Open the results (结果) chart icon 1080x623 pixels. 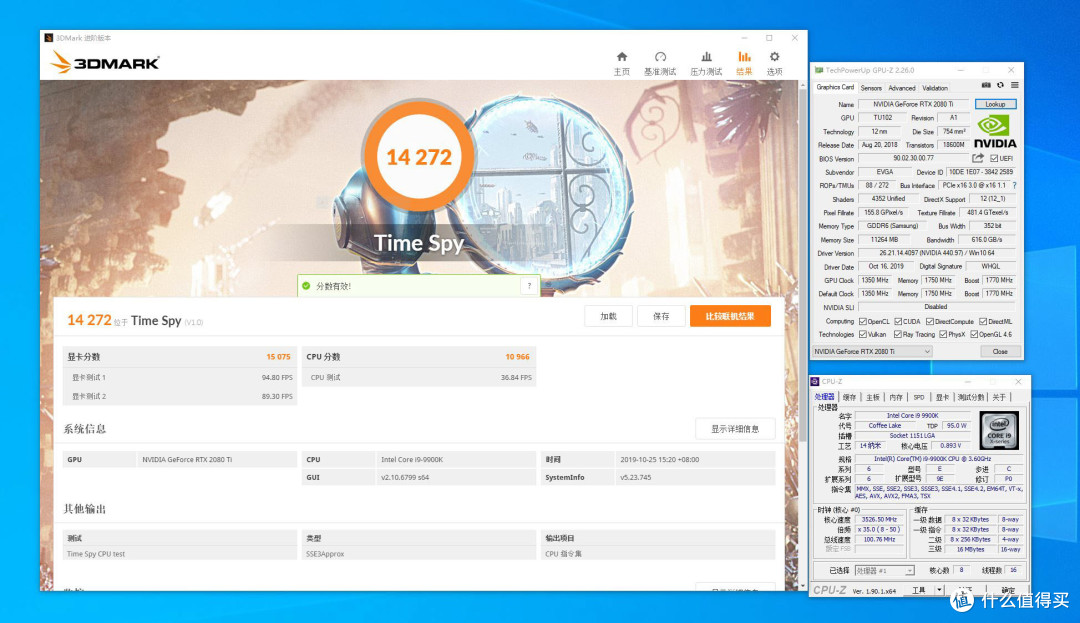point(744,56)
